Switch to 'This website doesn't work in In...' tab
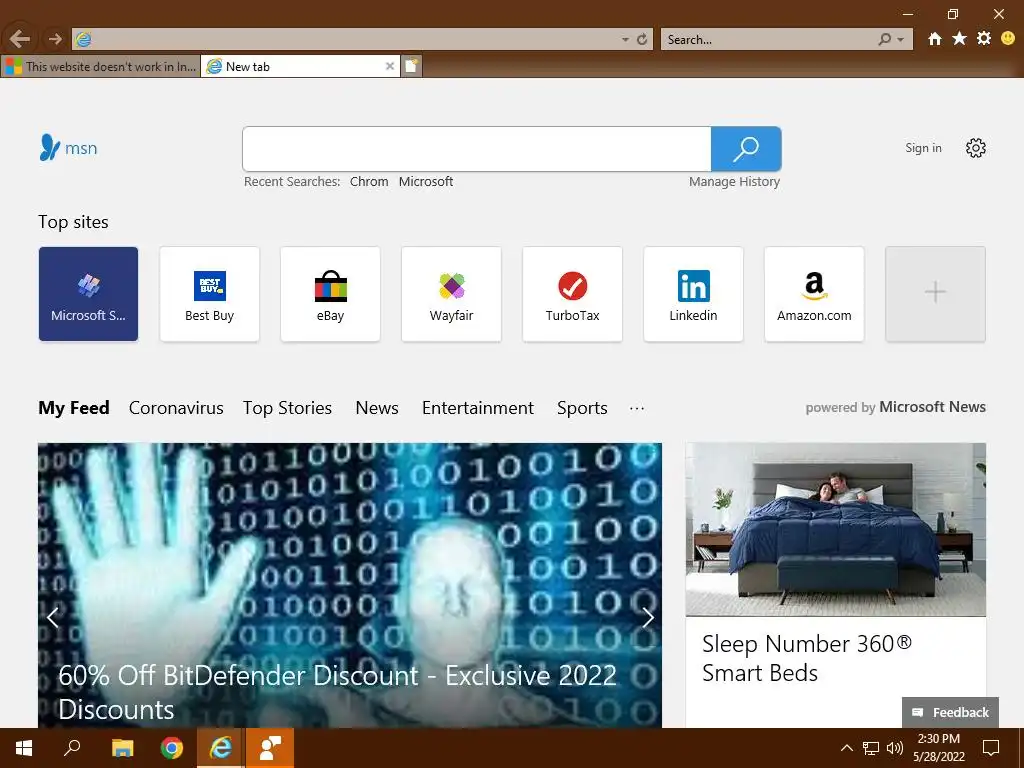Screen dimensions: 1024x768 point(101,66)
